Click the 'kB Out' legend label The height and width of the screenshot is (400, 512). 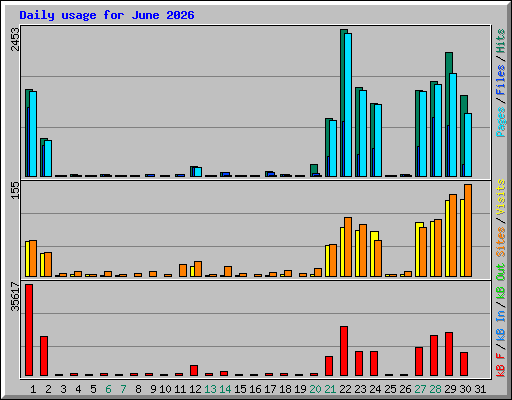pos(501,282)
